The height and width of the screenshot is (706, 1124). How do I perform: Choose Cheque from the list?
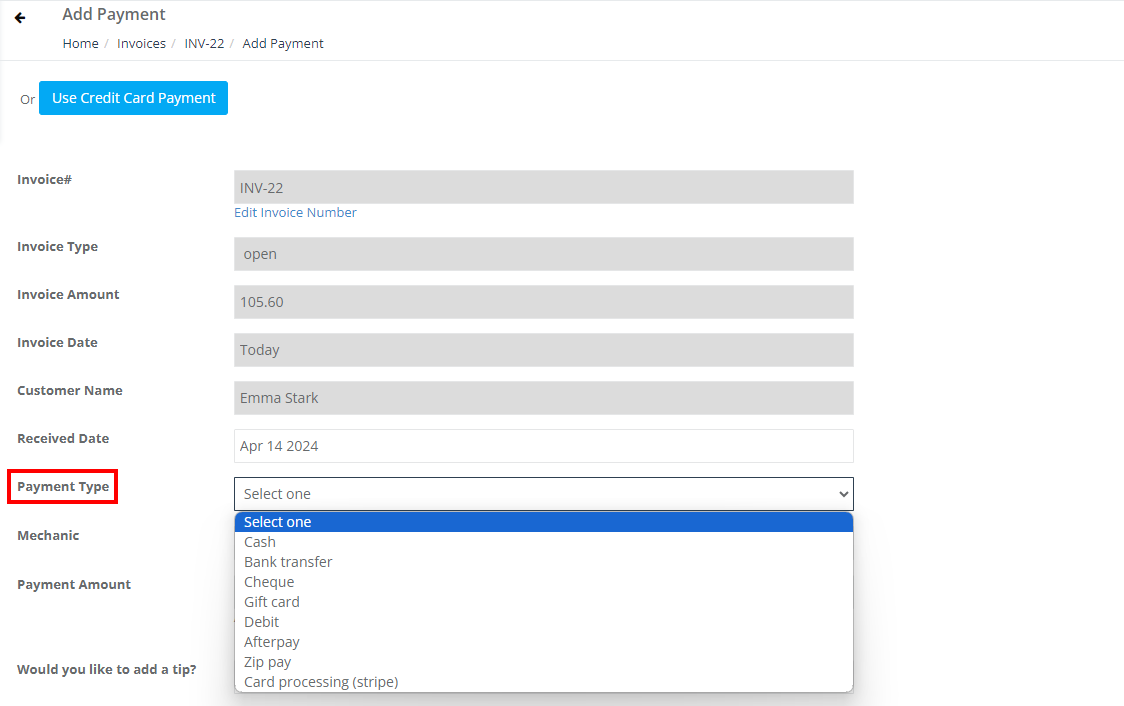pos(543,582)
